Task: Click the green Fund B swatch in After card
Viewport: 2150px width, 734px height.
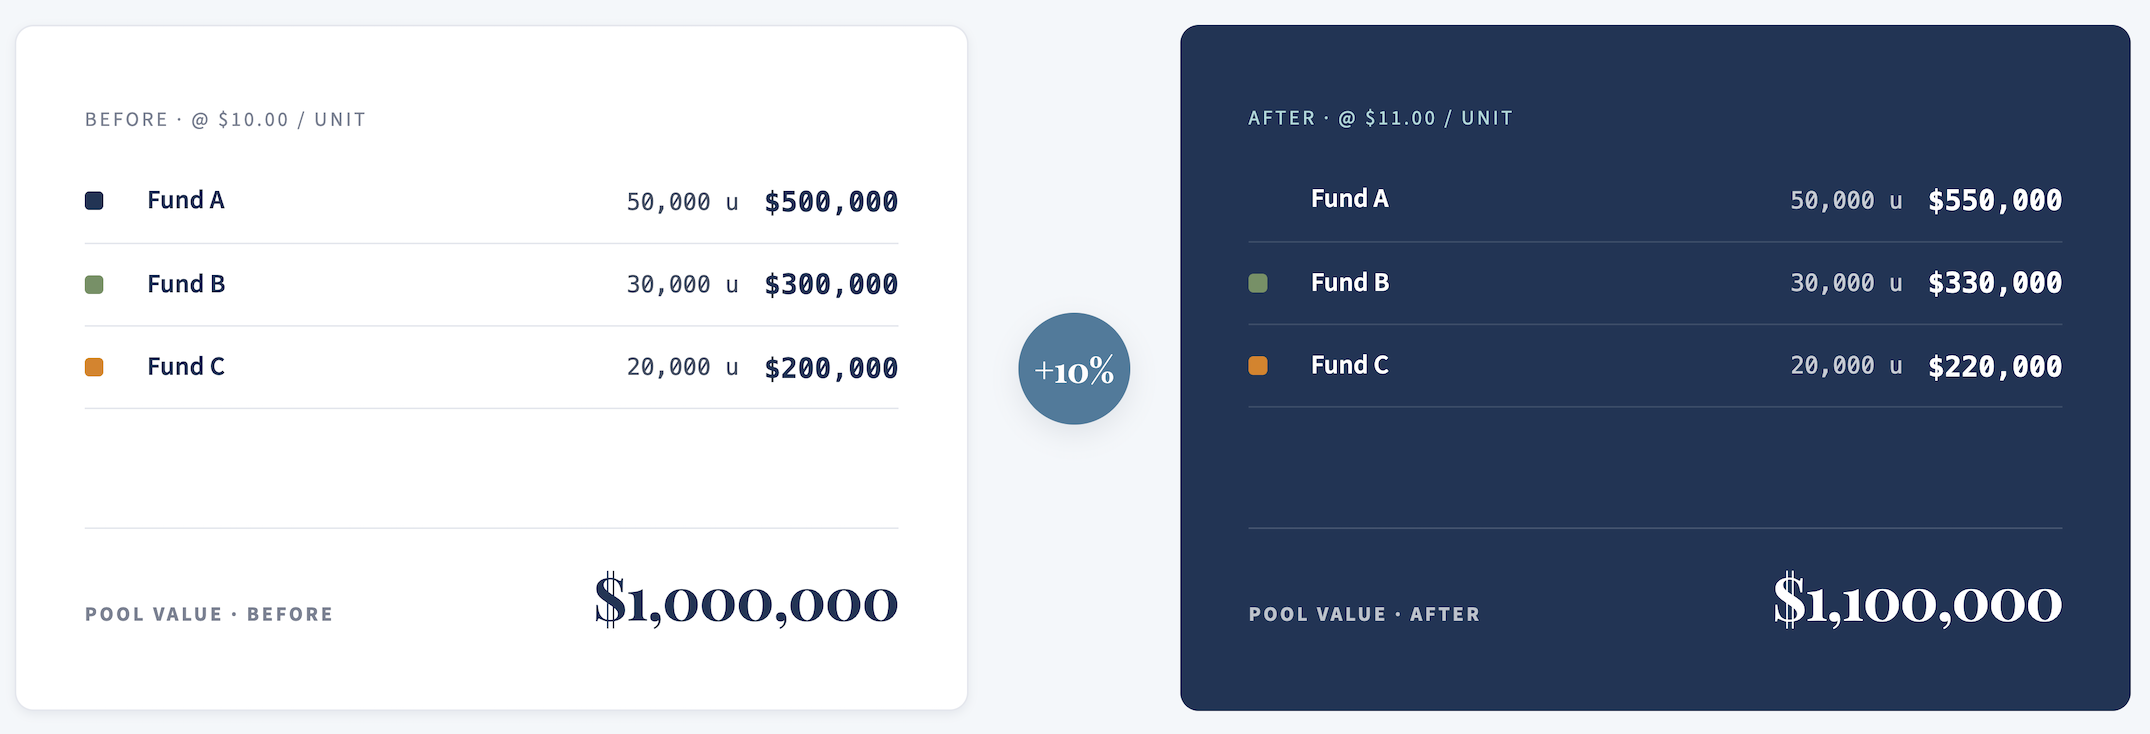Action: 1258,283
